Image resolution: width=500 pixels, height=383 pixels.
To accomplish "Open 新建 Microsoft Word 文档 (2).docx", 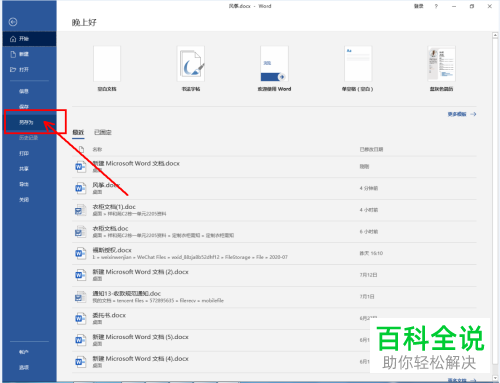I will (274, 275).
